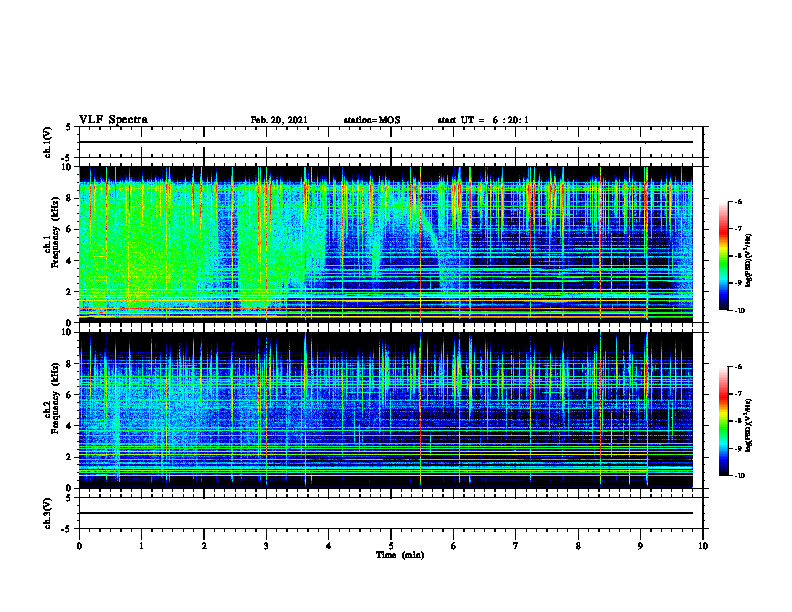Click the "0" tick on time axis
Viewport: 792px width, 612px height.
(x=79, y=546)
